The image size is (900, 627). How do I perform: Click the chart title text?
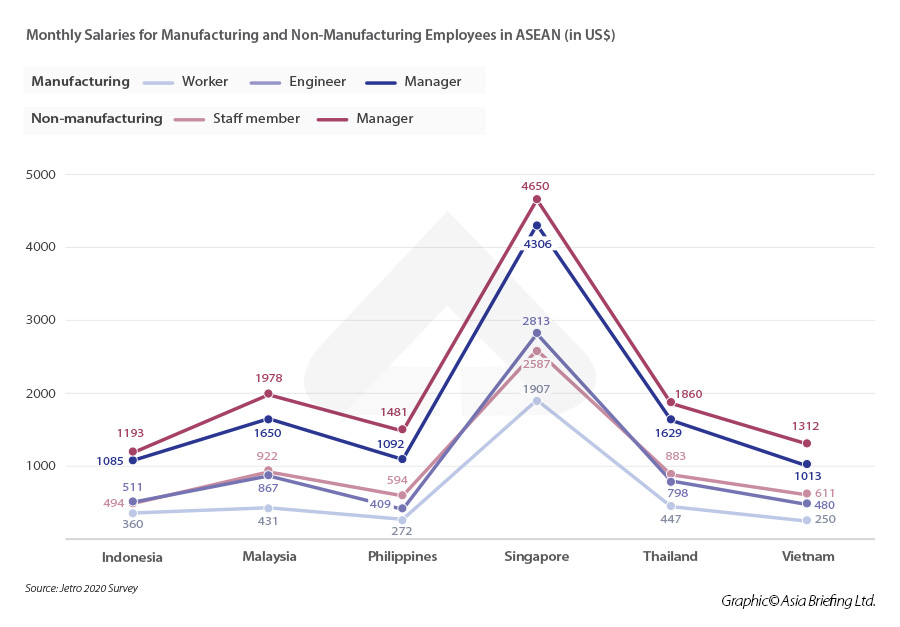(320, 35)
